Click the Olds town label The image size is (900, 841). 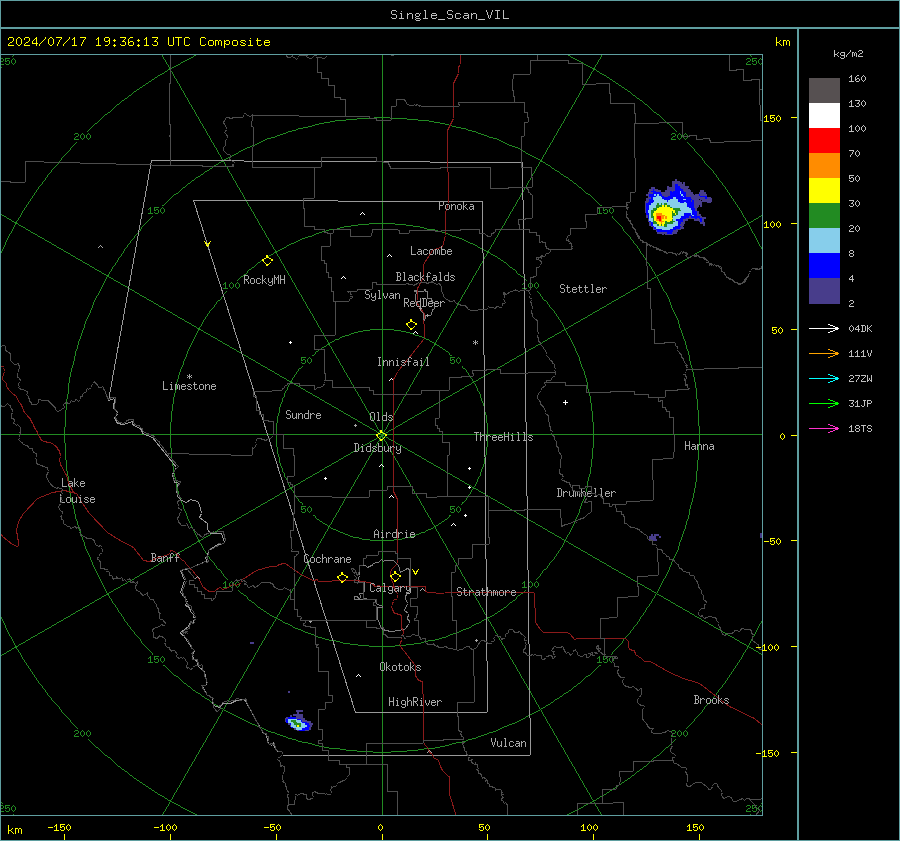click(x=381, y=417)
